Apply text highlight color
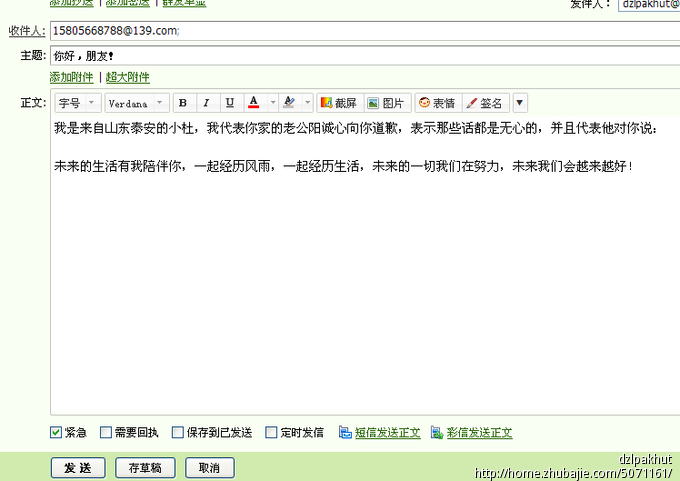The image size is (680, 481). pos(289,103)
